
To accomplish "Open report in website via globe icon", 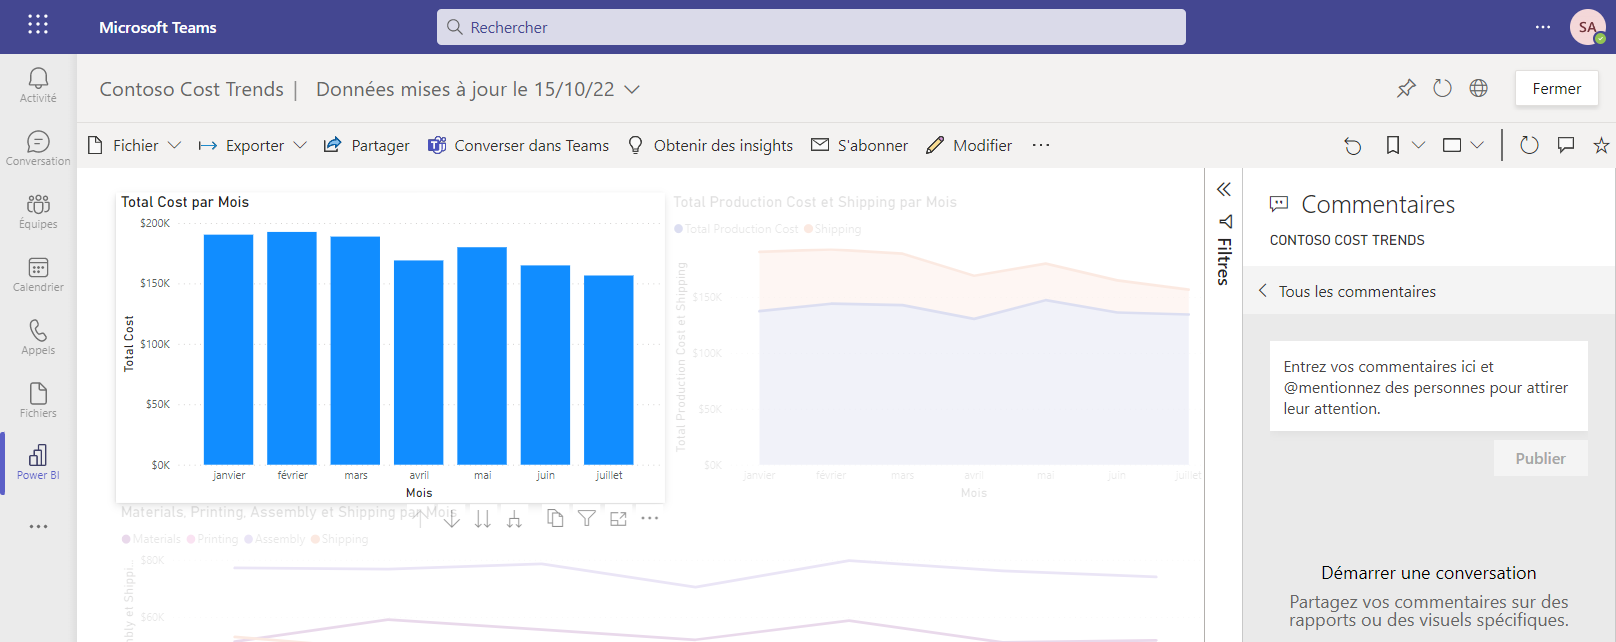I will pos(1478,88).
